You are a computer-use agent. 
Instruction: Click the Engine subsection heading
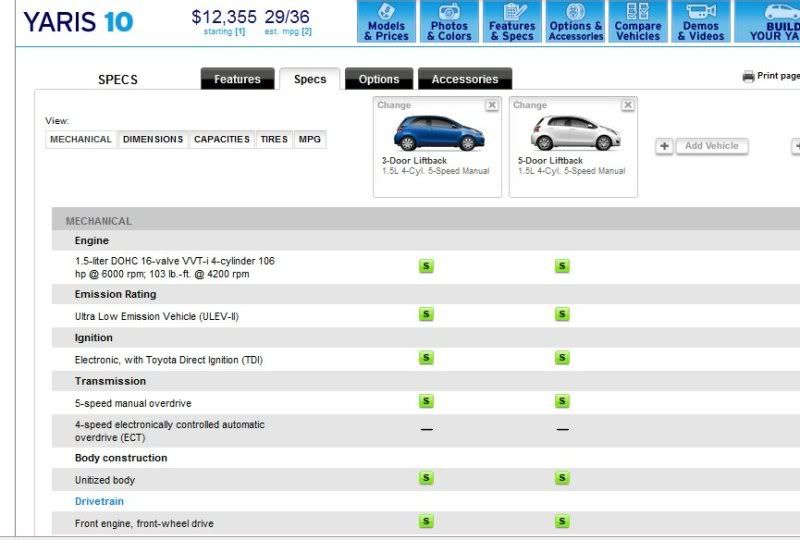click(x=91, y=240)
